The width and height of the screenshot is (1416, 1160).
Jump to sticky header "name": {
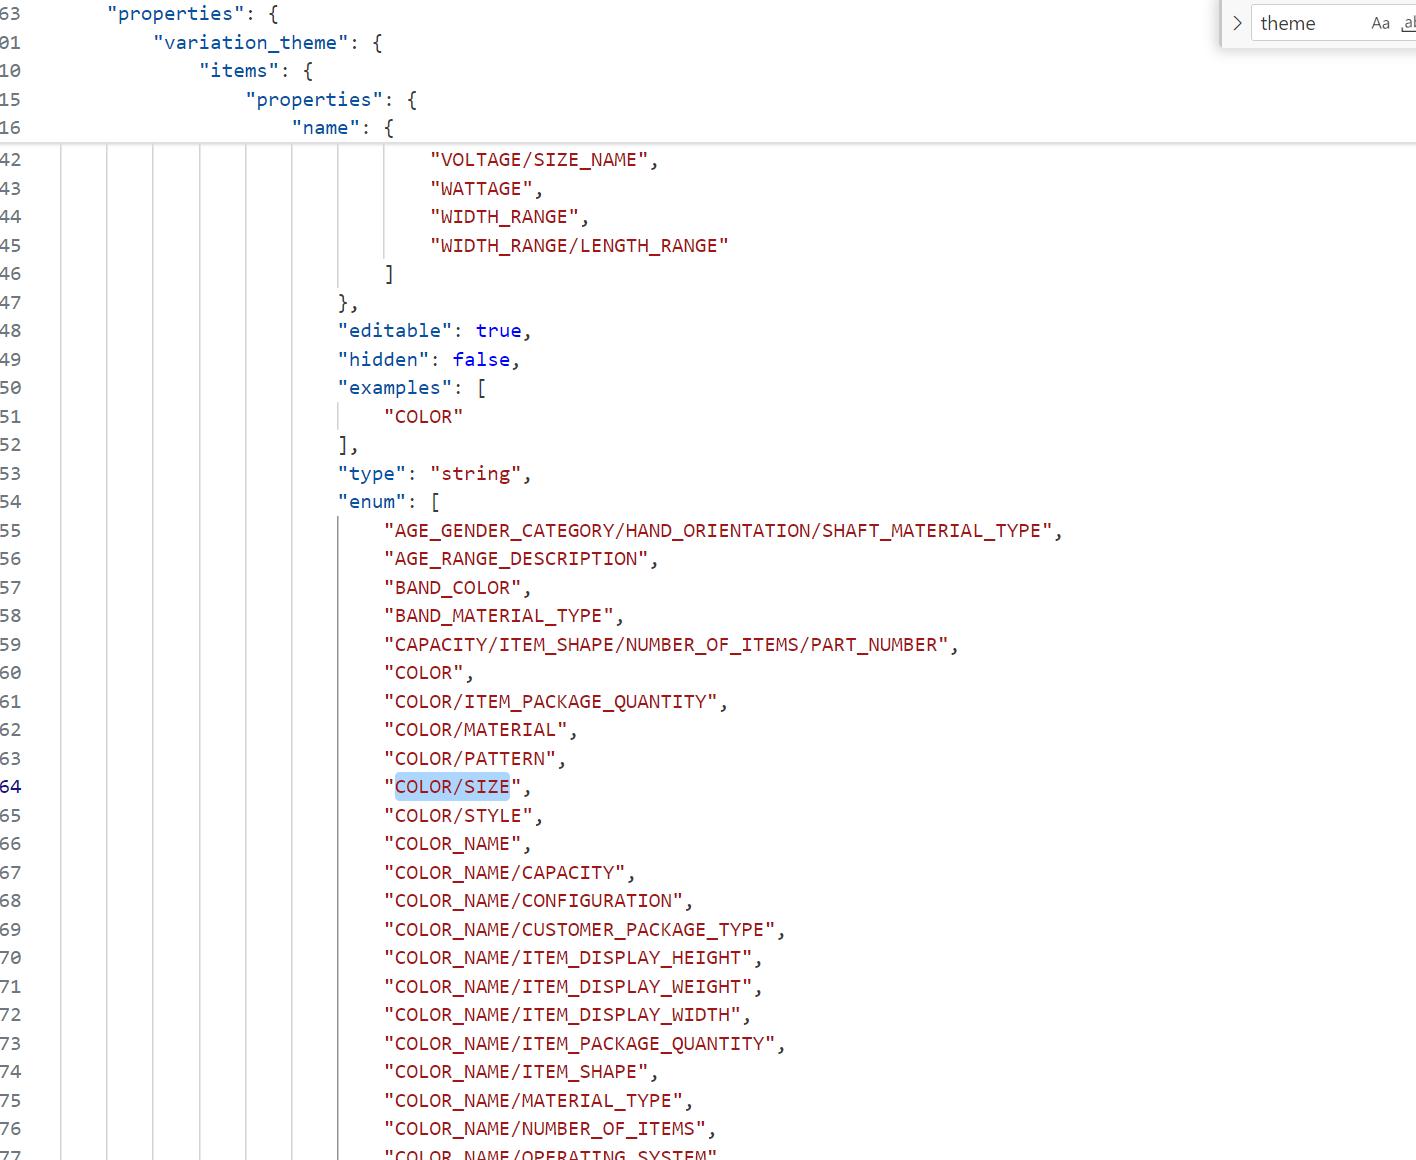(343, 128)
